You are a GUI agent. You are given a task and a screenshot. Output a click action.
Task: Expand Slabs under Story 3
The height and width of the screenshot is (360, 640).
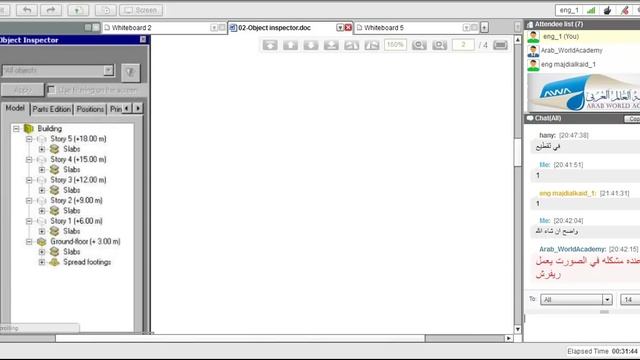point(42,190)
